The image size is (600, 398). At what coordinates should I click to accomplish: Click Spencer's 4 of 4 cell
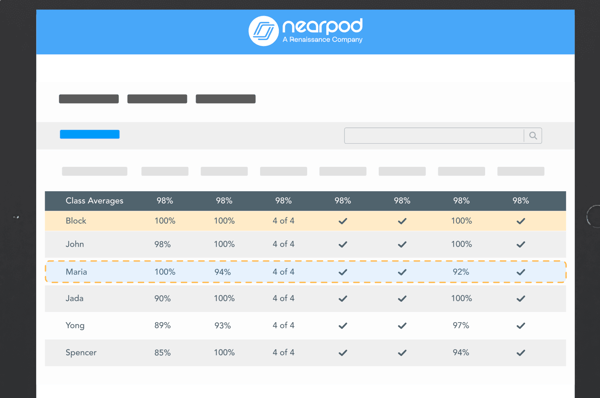point(284,352)
